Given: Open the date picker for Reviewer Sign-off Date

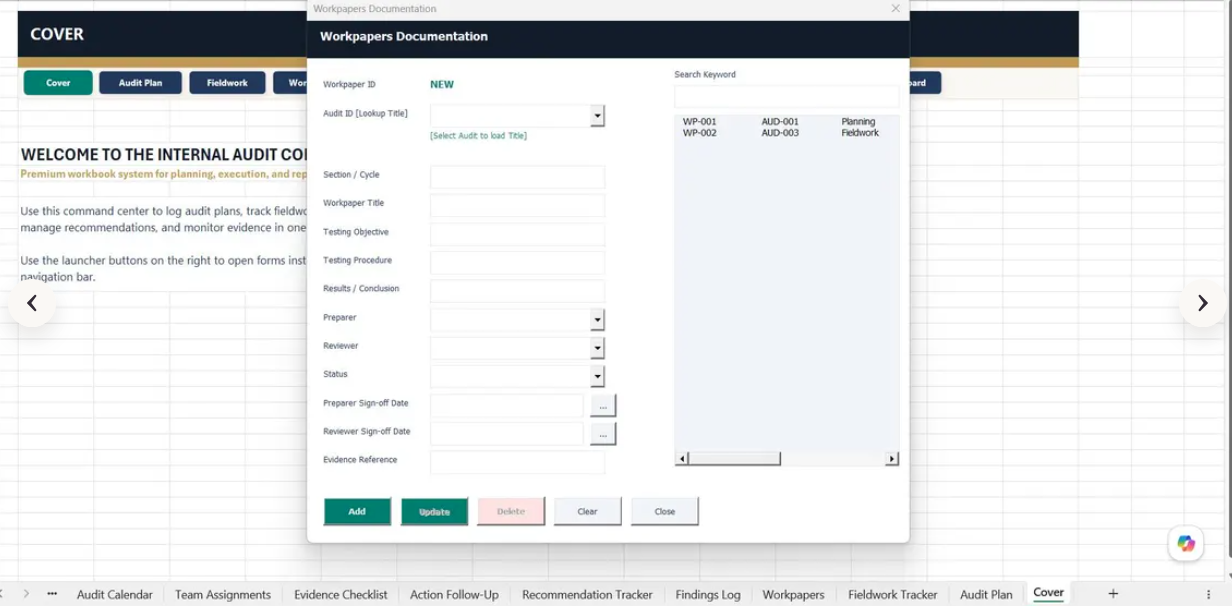Looking at the screenshot, I should pos(603,433).
